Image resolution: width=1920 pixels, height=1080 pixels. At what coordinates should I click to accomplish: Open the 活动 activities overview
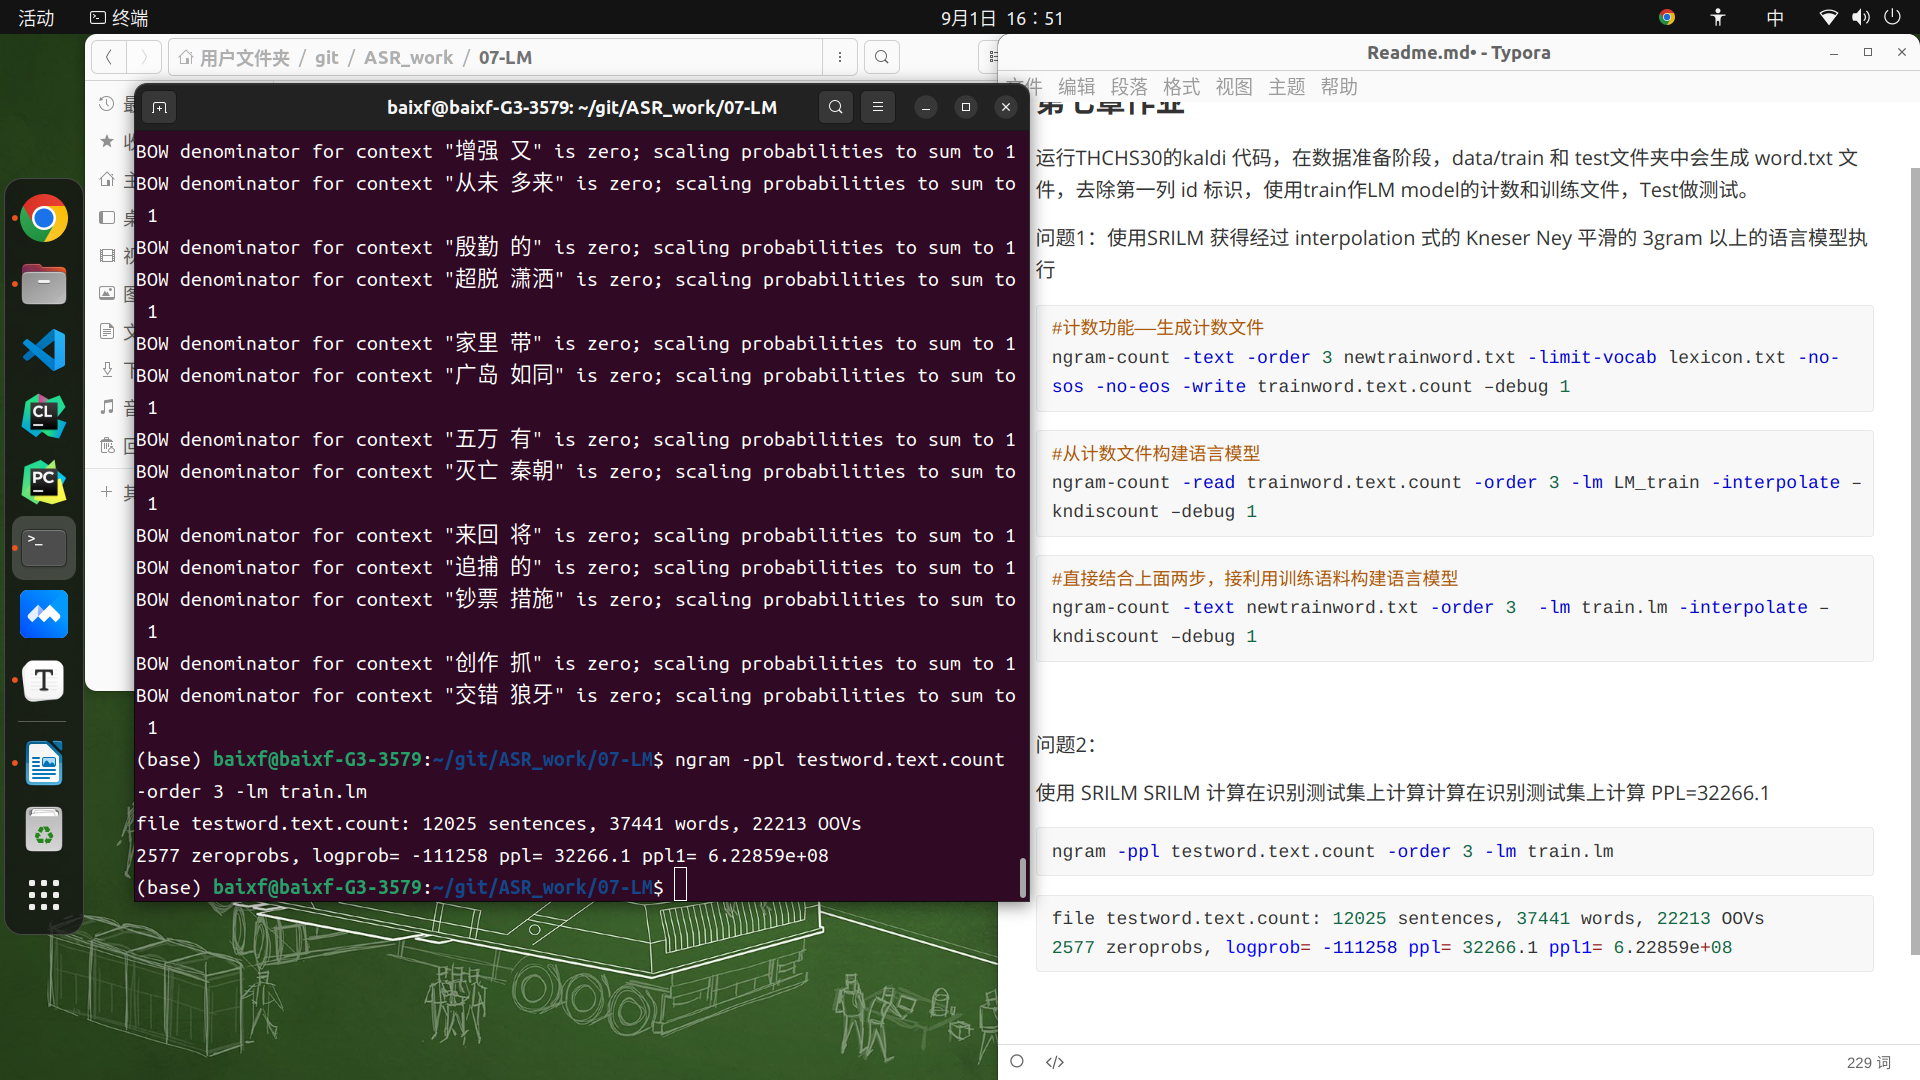[37, 17]
